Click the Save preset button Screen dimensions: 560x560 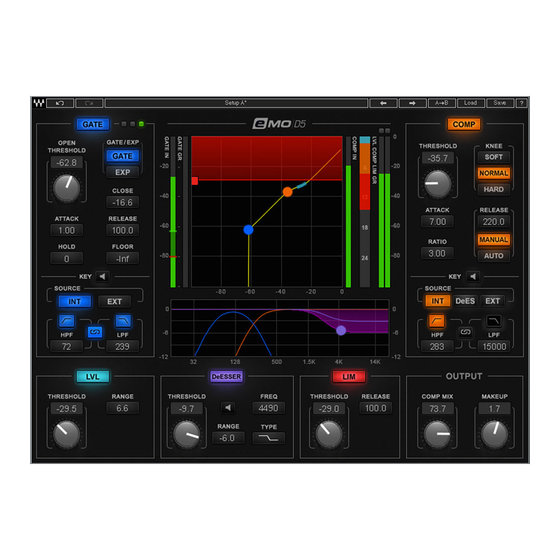500,103
